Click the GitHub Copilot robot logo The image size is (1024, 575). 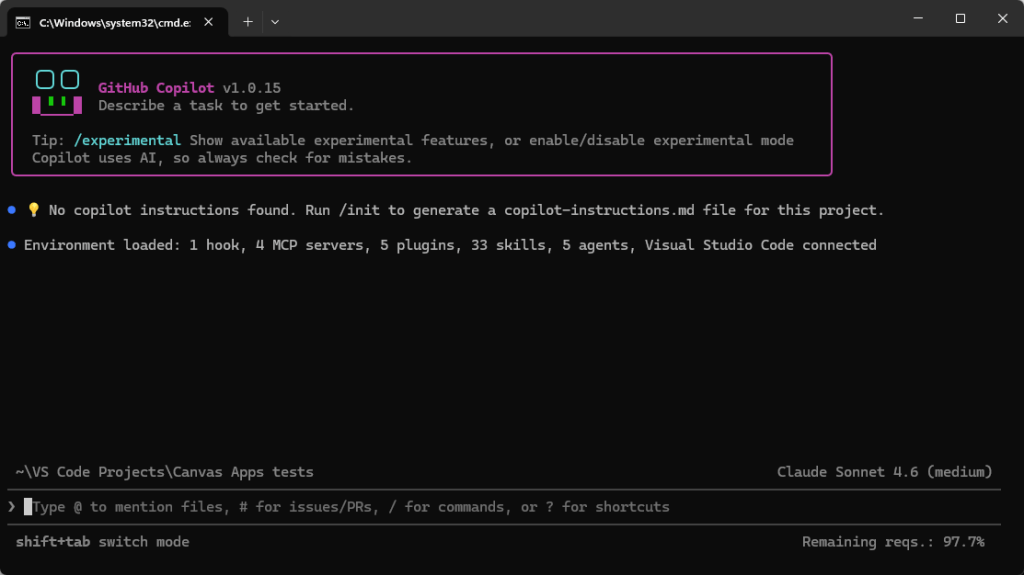pos(57,92)
